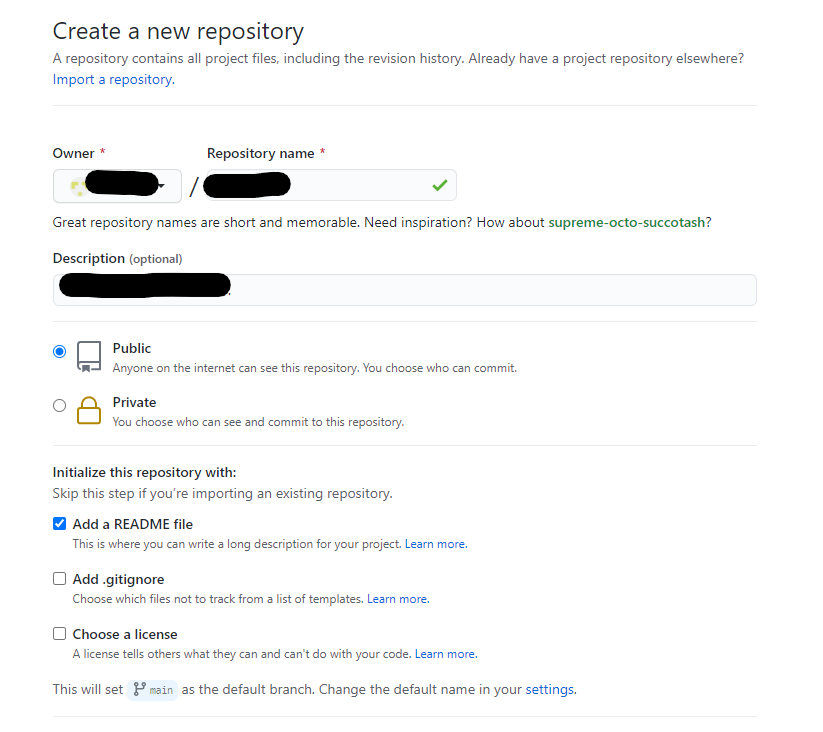Click the owner avatar icon

click(78, 187)
